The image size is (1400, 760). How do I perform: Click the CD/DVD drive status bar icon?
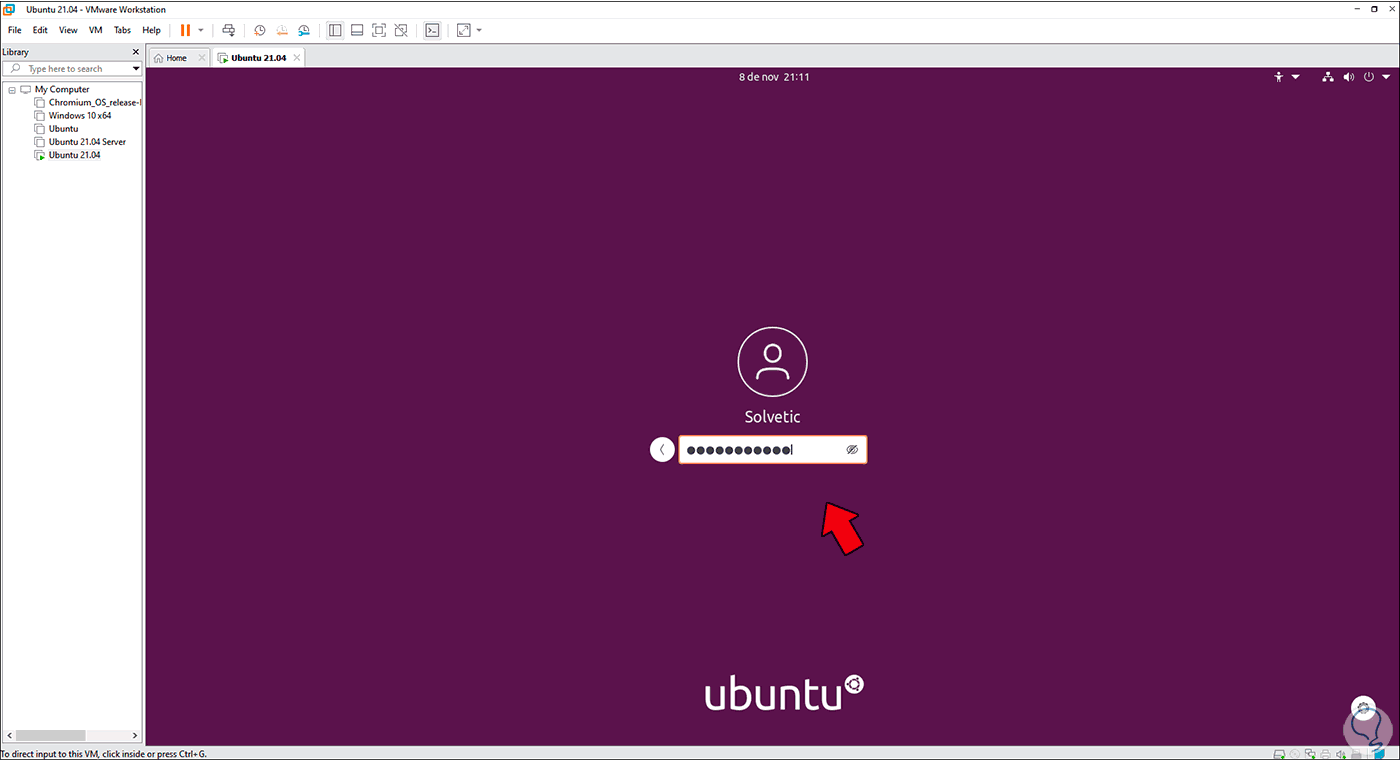click(1297, 753)
